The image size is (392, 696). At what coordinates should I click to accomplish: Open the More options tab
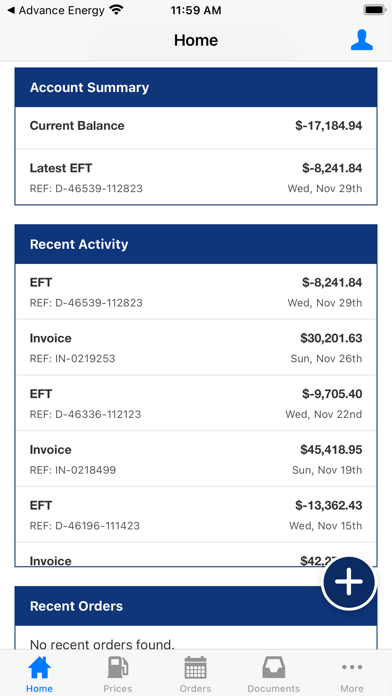click(352, 674)
